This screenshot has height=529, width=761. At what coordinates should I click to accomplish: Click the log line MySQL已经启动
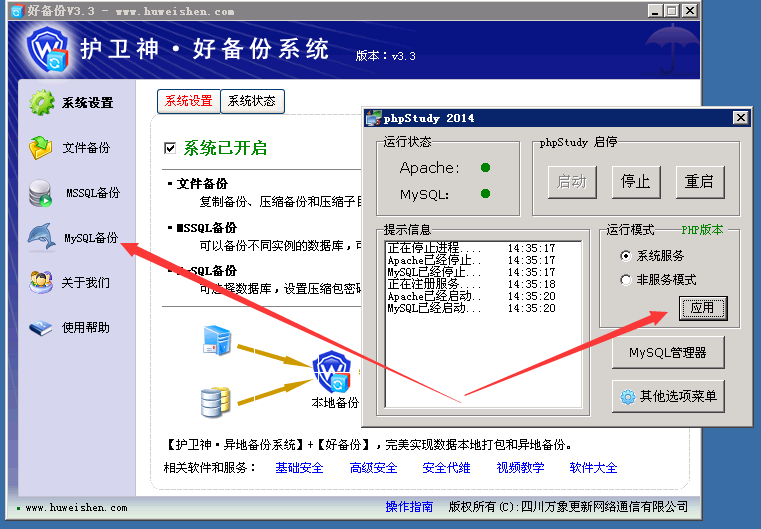(471, 308)
